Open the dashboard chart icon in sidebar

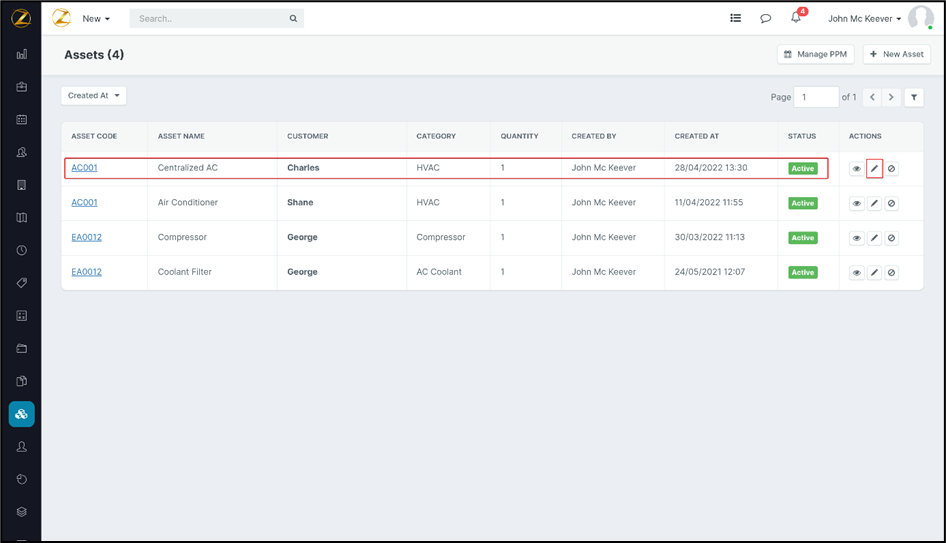(x=22, y=55)
